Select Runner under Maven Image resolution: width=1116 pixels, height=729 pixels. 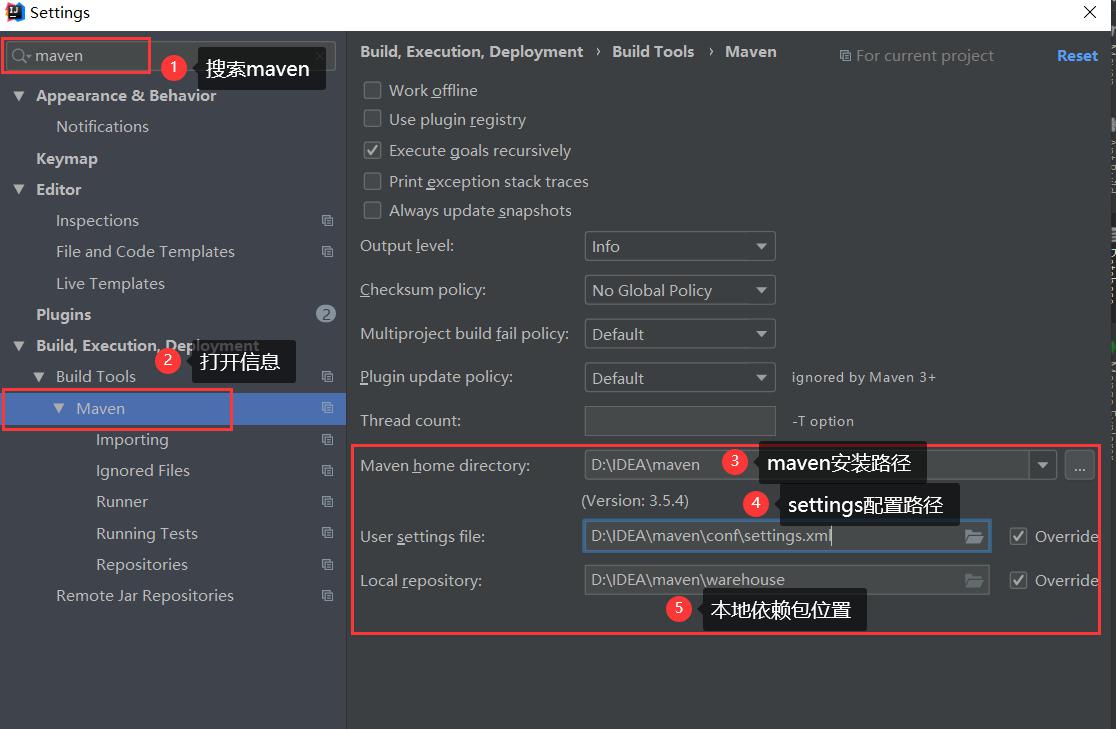coord(122,502)
